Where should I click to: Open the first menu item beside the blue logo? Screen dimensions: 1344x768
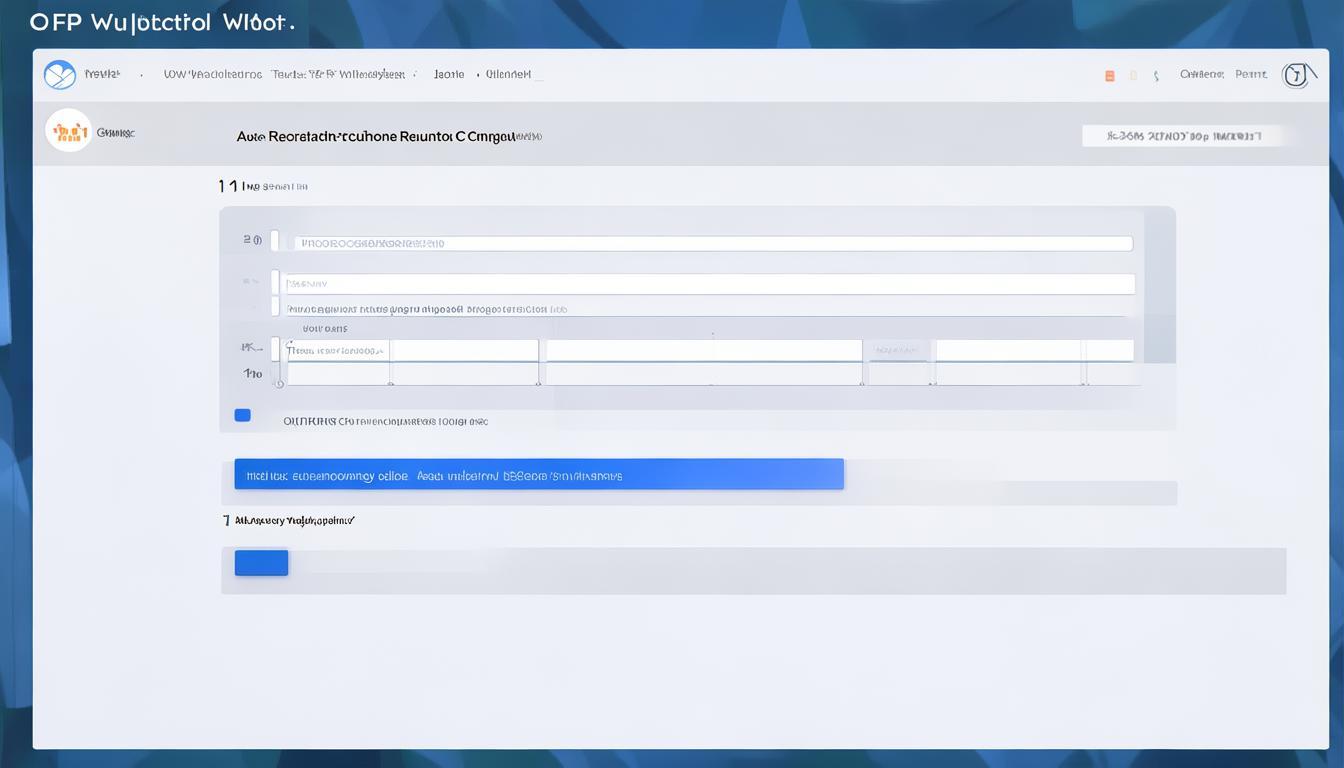click(x=102, y=75)
